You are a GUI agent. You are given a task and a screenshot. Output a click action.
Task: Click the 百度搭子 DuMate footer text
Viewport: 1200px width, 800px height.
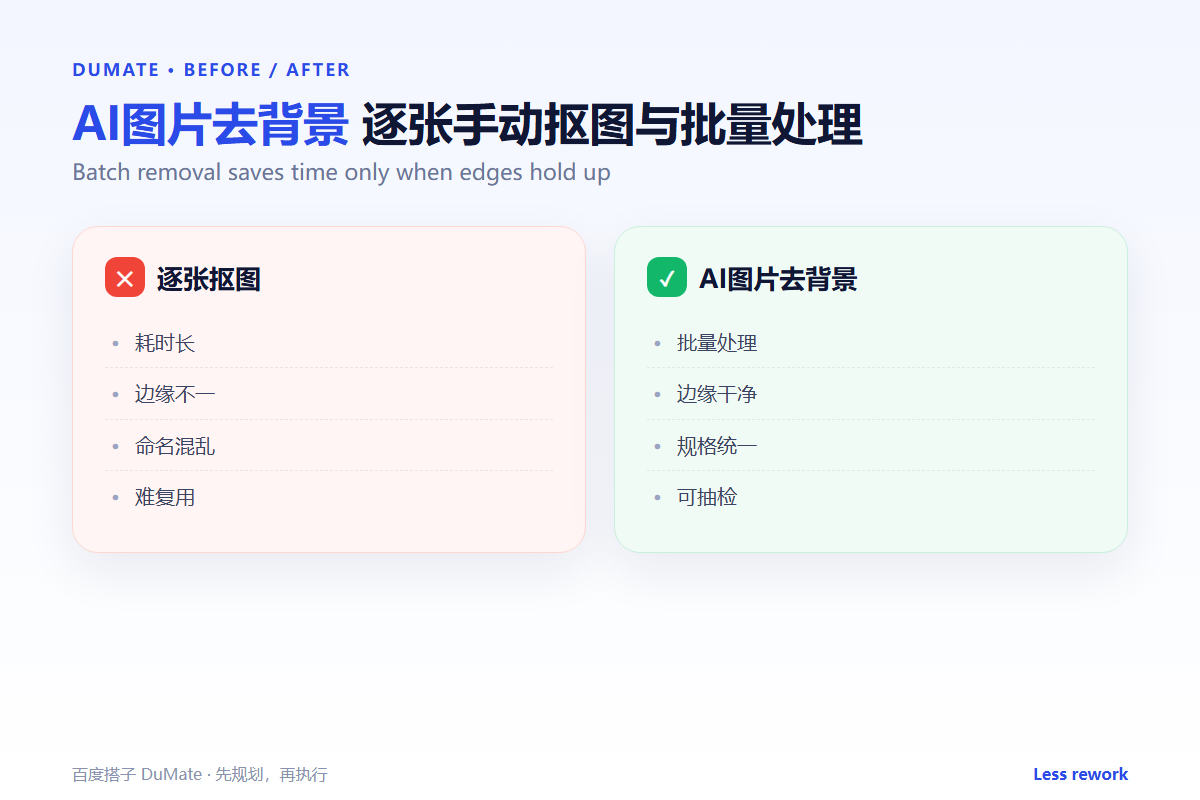(x=200, y=775)
